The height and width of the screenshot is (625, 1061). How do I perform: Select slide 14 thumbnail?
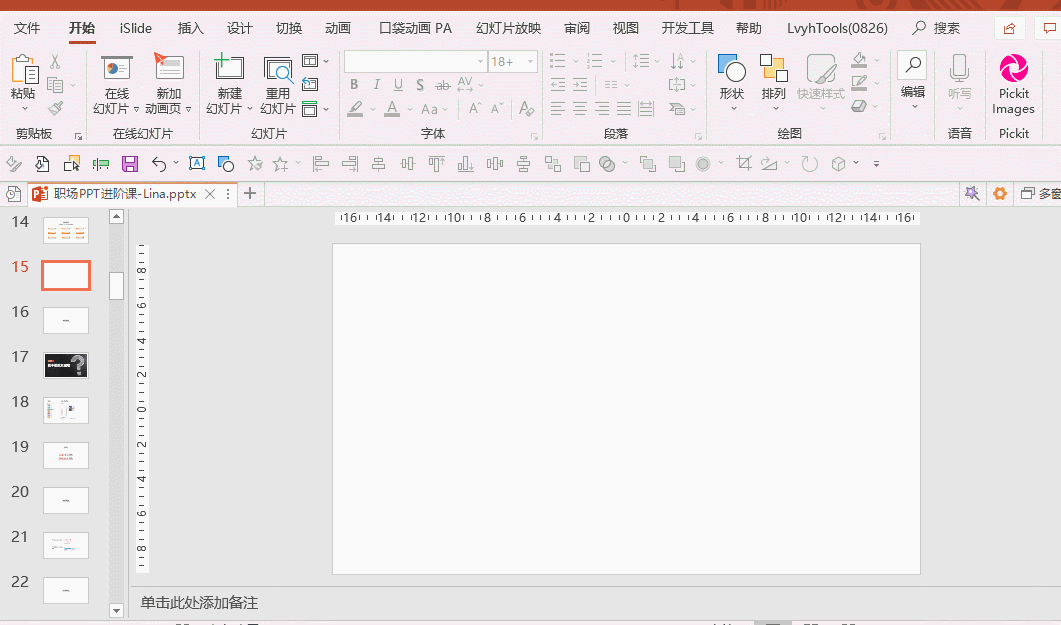(66, 231)
